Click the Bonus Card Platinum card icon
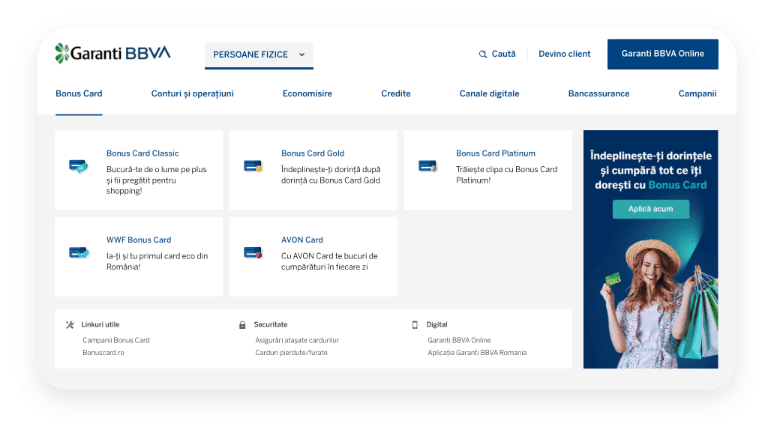The width and height of the screenshot is (774, 437). click(428, 166)
